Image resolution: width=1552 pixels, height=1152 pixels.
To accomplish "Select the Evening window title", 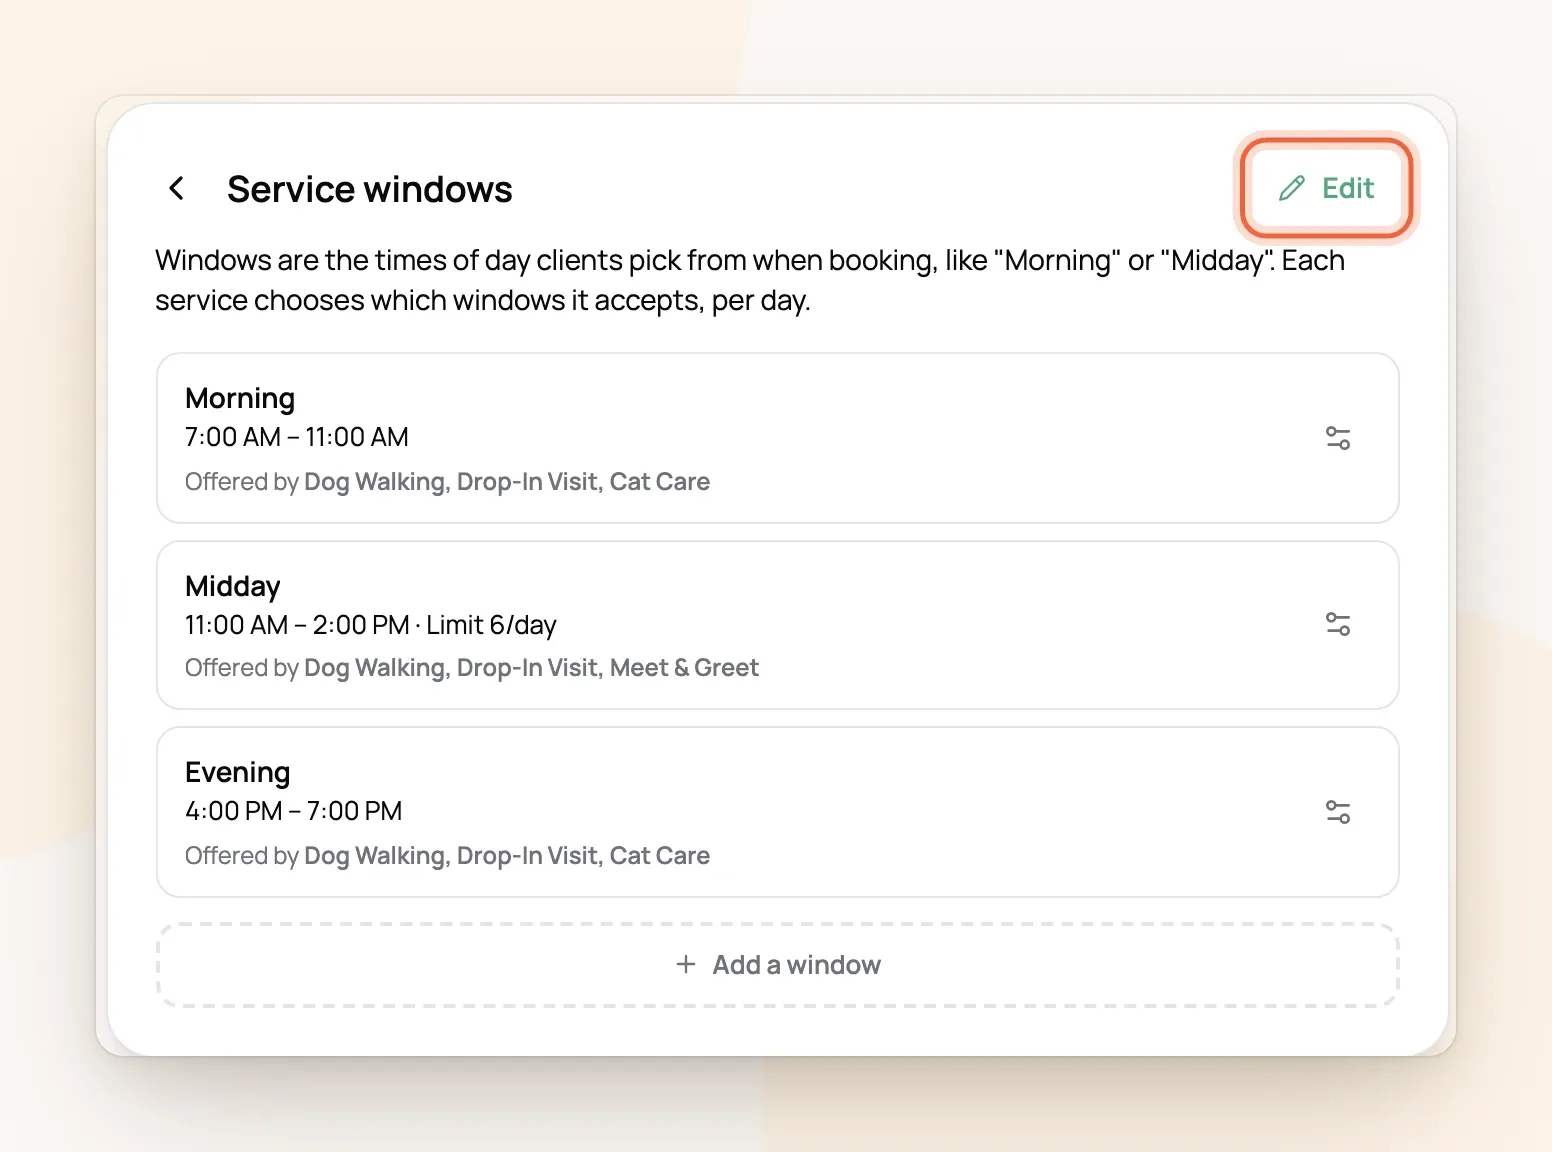I will click(238, 772).
